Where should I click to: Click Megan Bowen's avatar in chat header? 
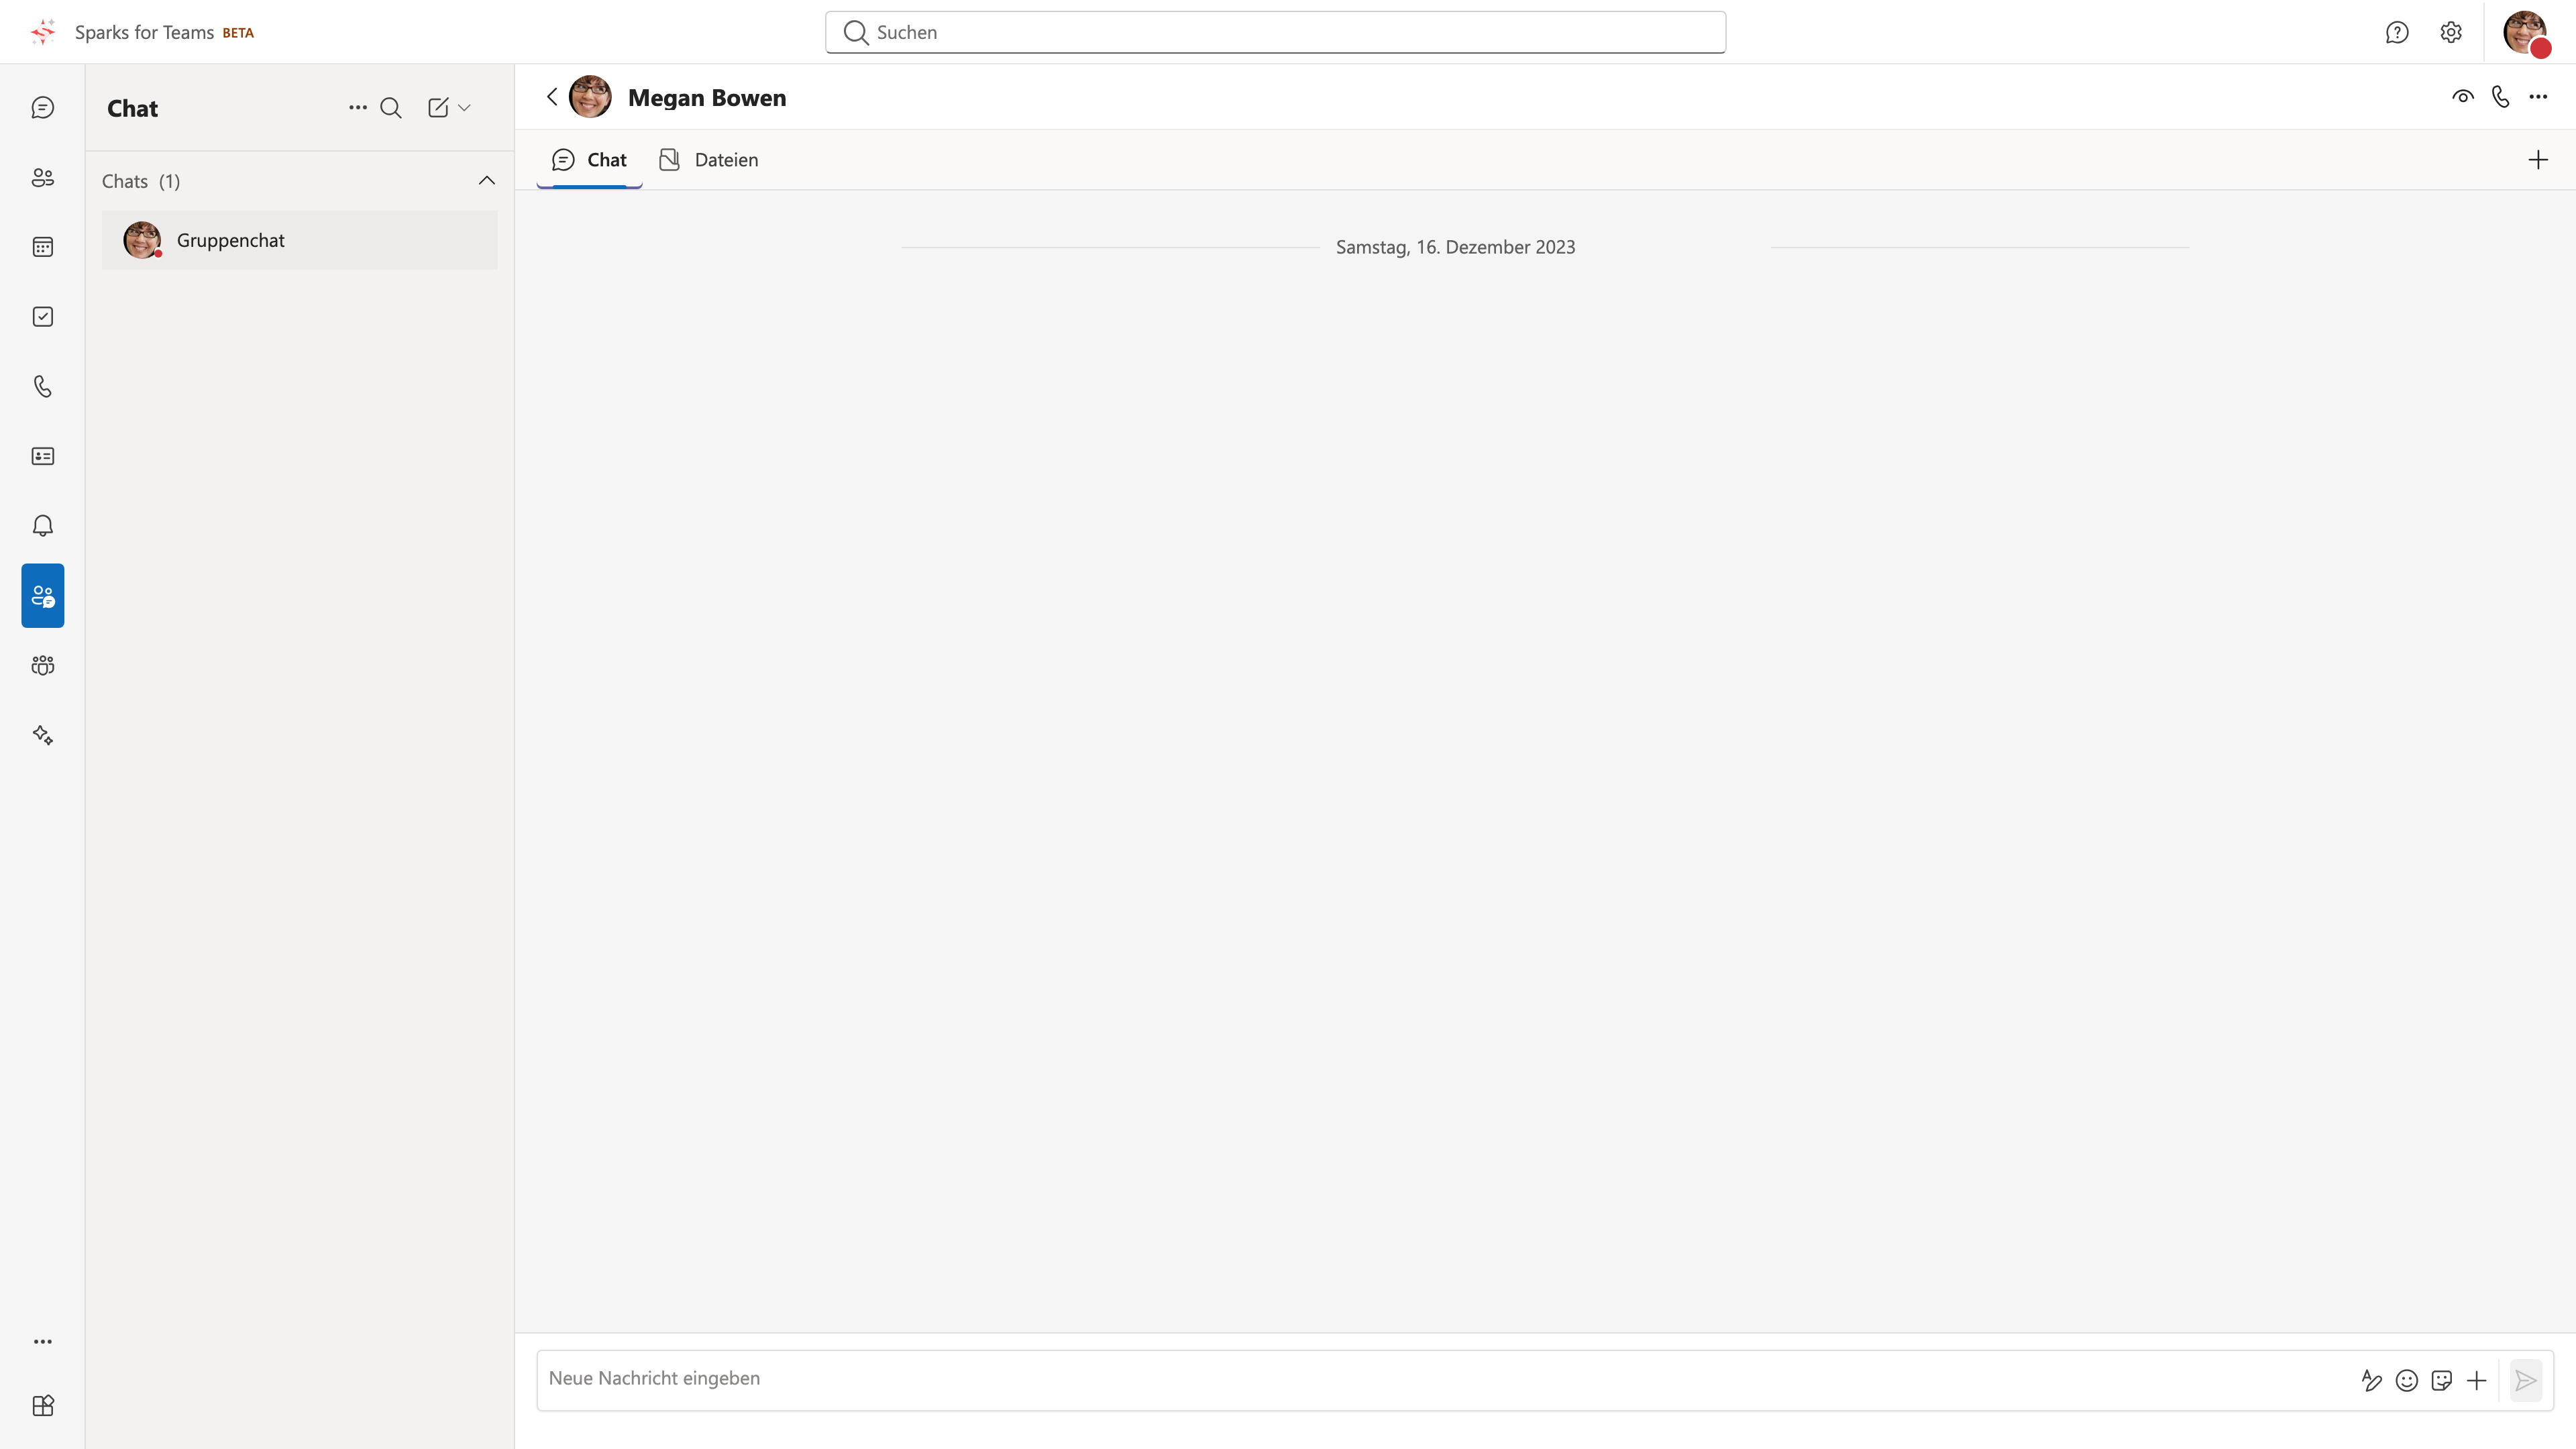pyautogui.click(x=590, y=97)
